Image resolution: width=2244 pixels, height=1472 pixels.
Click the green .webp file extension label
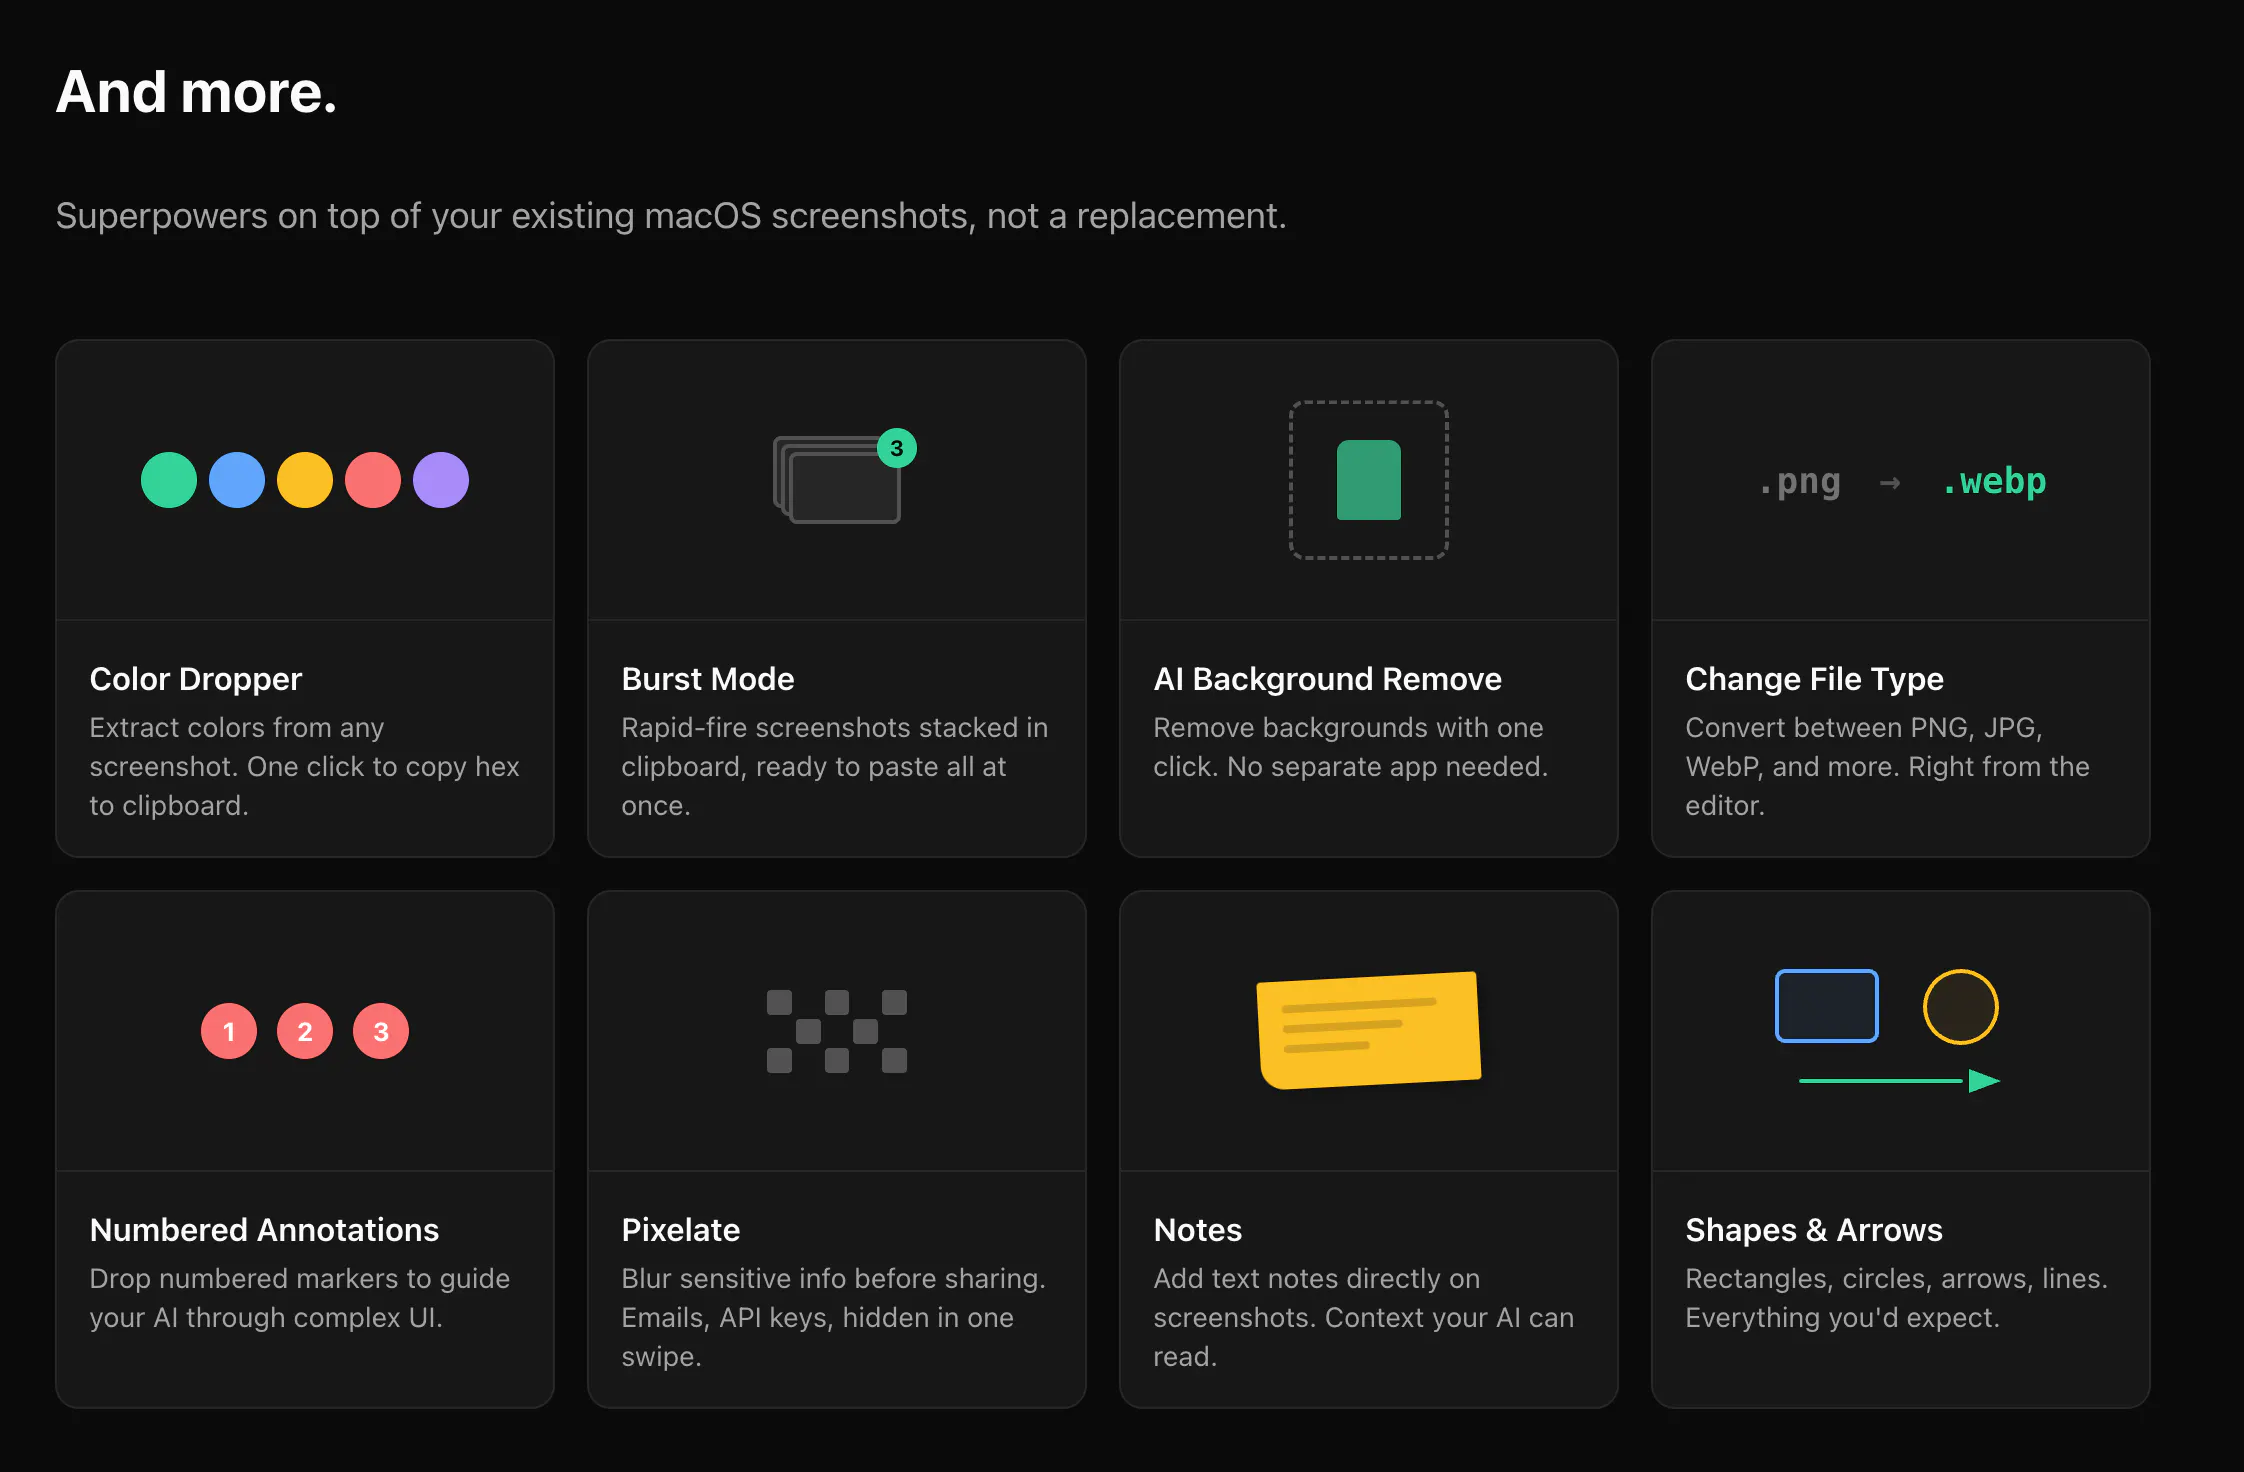coord(1995,482)
